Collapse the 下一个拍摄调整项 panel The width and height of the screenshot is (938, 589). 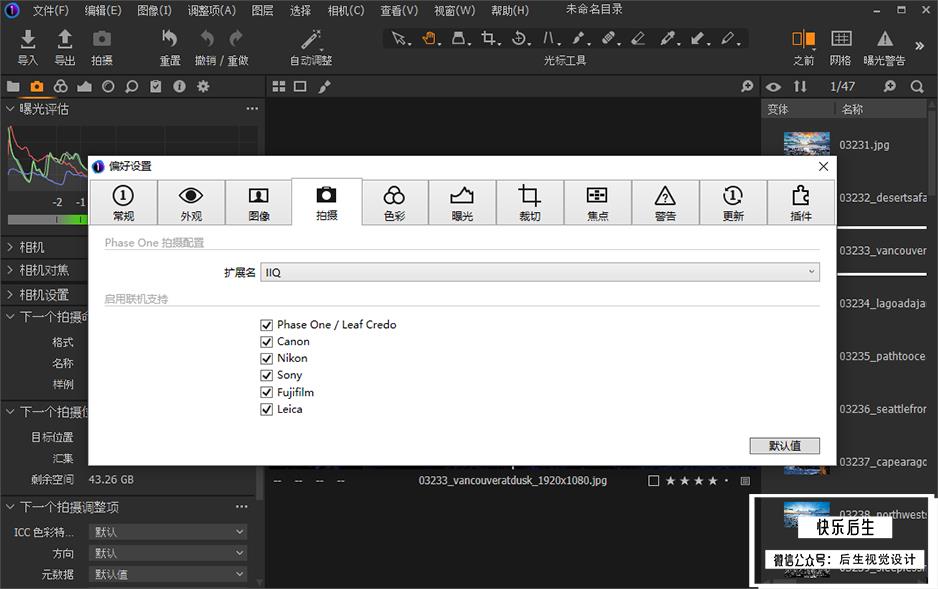click(x=10, y=507)
